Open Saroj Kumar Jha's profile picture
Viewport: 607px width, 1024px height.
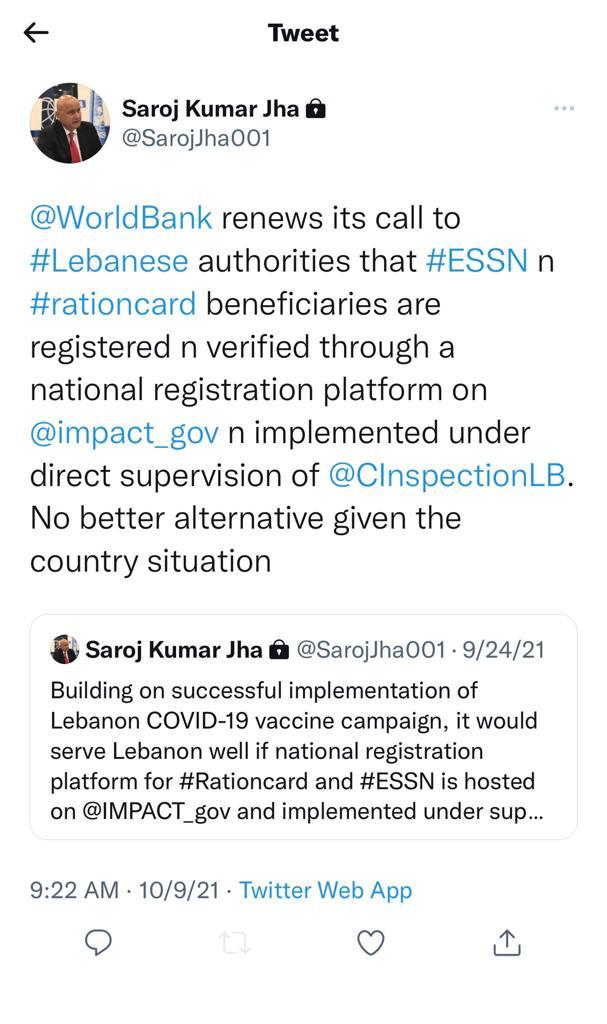point(70,123)
